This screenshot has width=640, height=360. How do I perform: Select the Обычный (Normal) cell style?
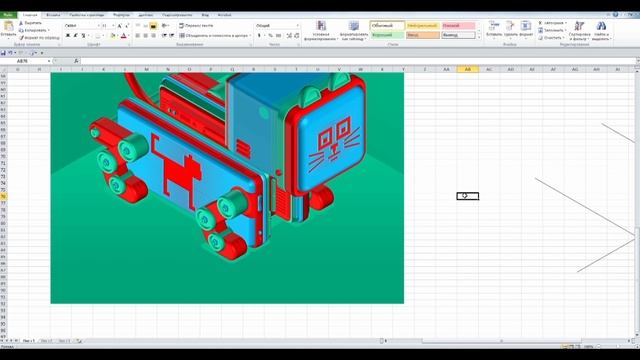(387, 26)
